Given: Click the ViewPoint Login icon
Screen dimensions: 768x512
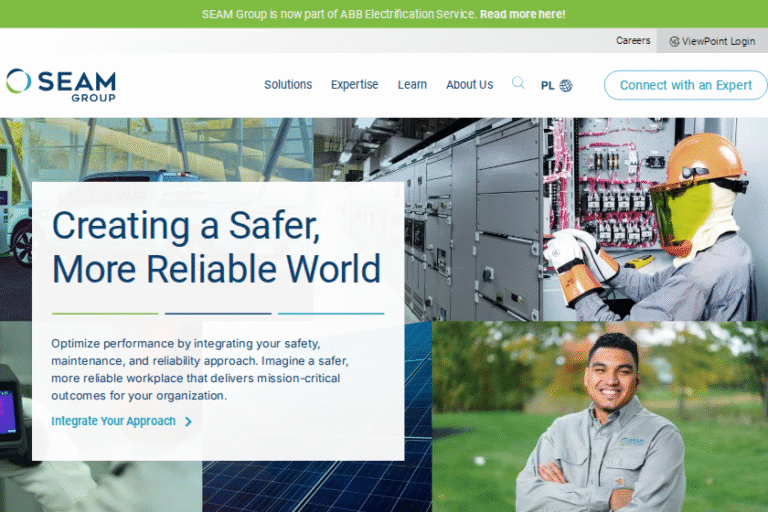Looking at the screenshot, I should point(674,42).
